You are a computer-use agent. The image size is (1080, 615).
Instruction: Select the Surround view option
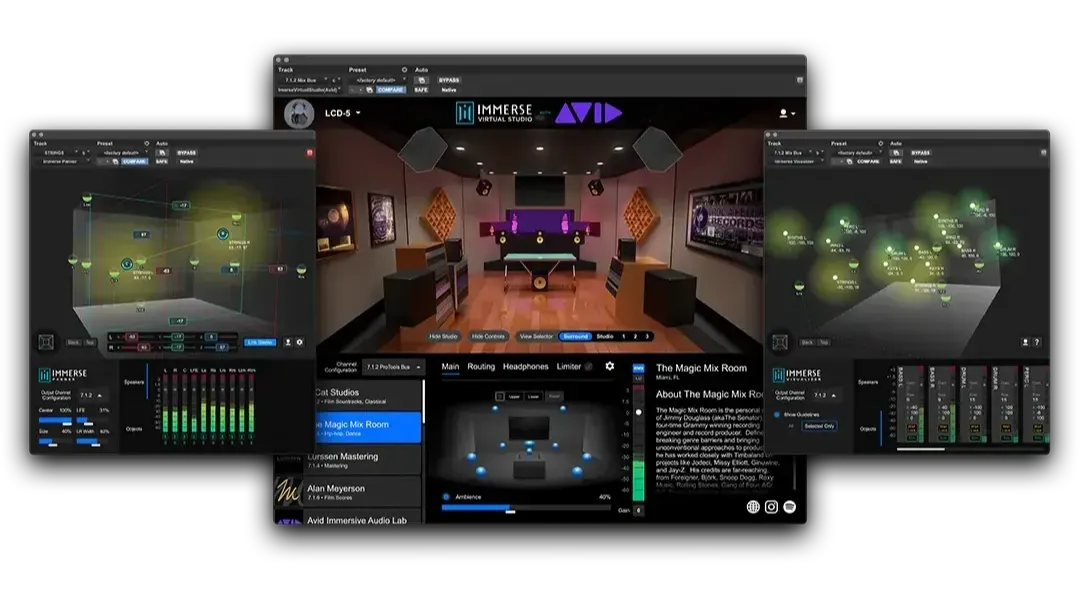(x=575, y=337)
